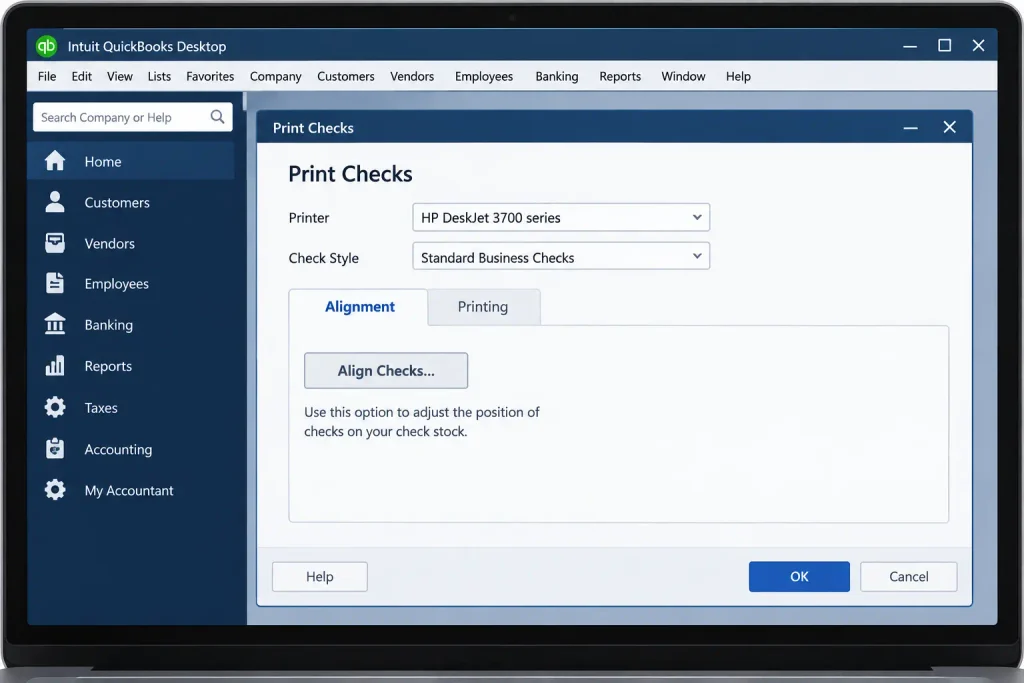1024x683 pixels.
Task: Select the Alignment tab
Action: point(359,307)
